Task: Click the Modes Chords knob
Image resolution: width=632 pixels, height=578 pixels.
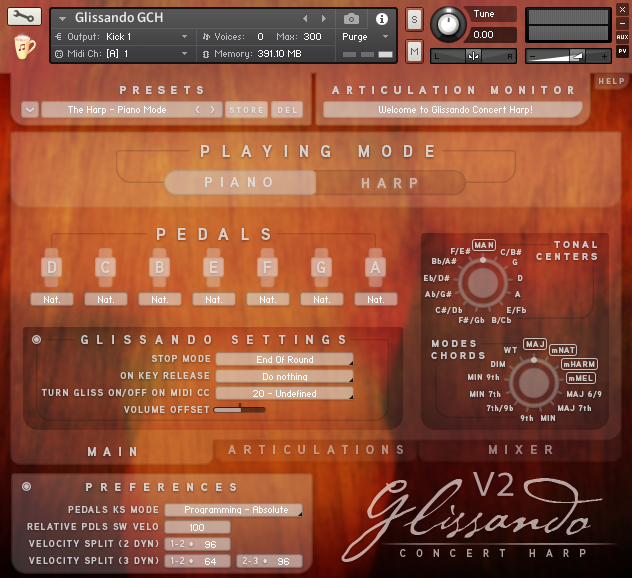Action: [534, 383]
